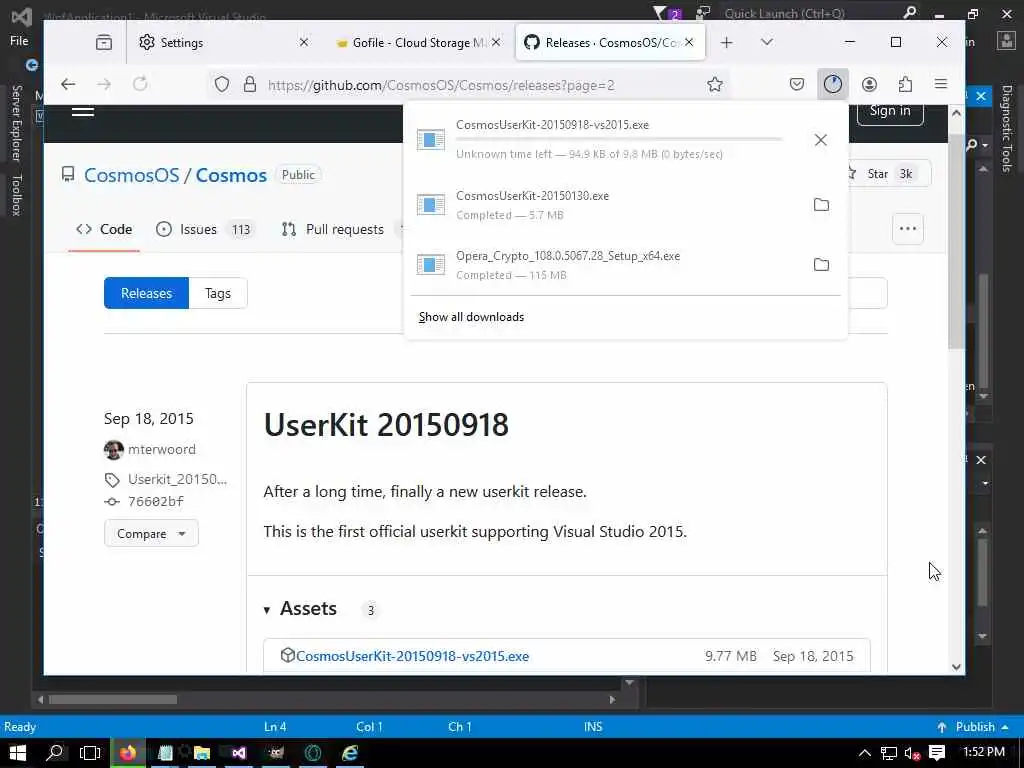
Task: Open the GitHub hamburger navigation menu
Action: pos(83,112)
